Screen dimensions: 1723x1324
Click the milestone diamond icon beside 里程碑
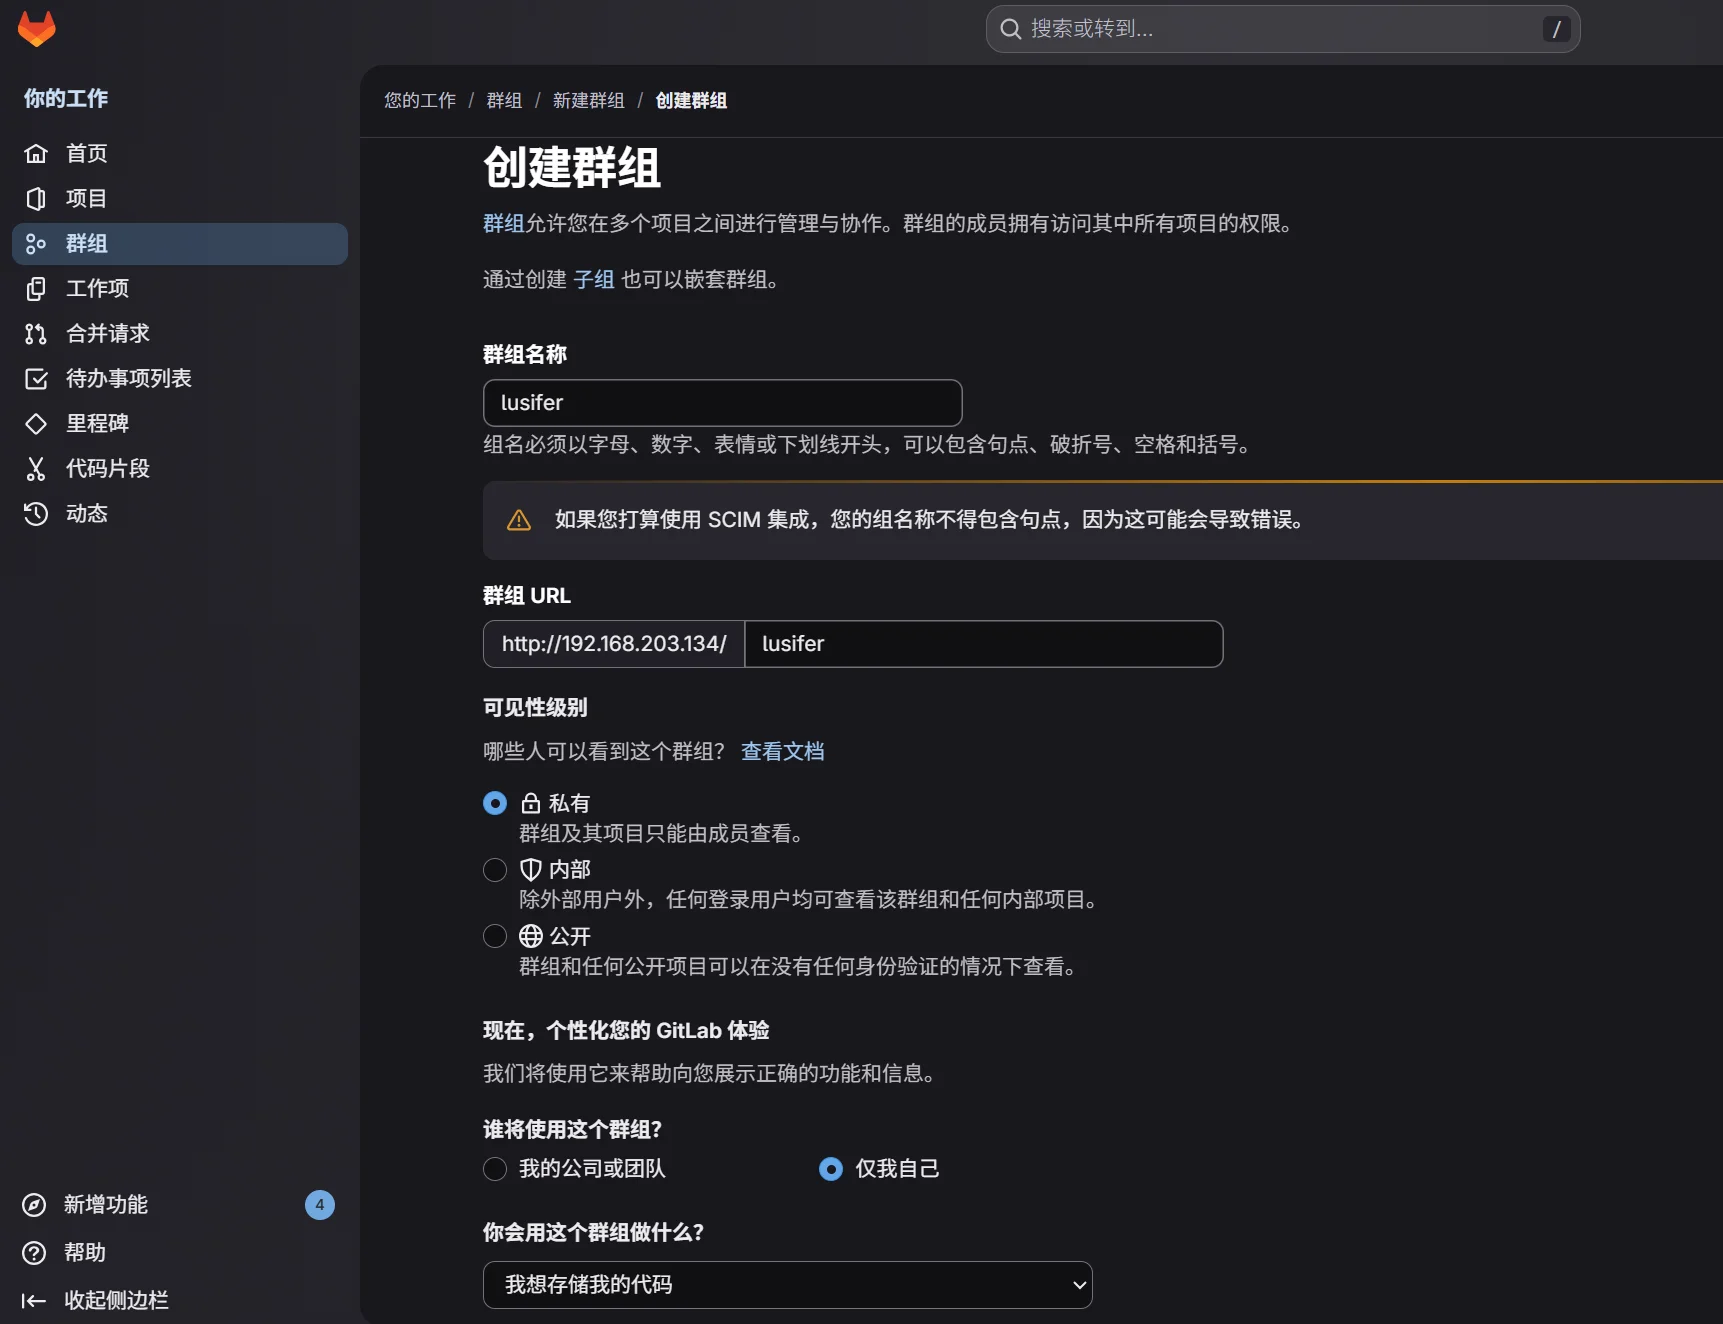click(36, 423)
